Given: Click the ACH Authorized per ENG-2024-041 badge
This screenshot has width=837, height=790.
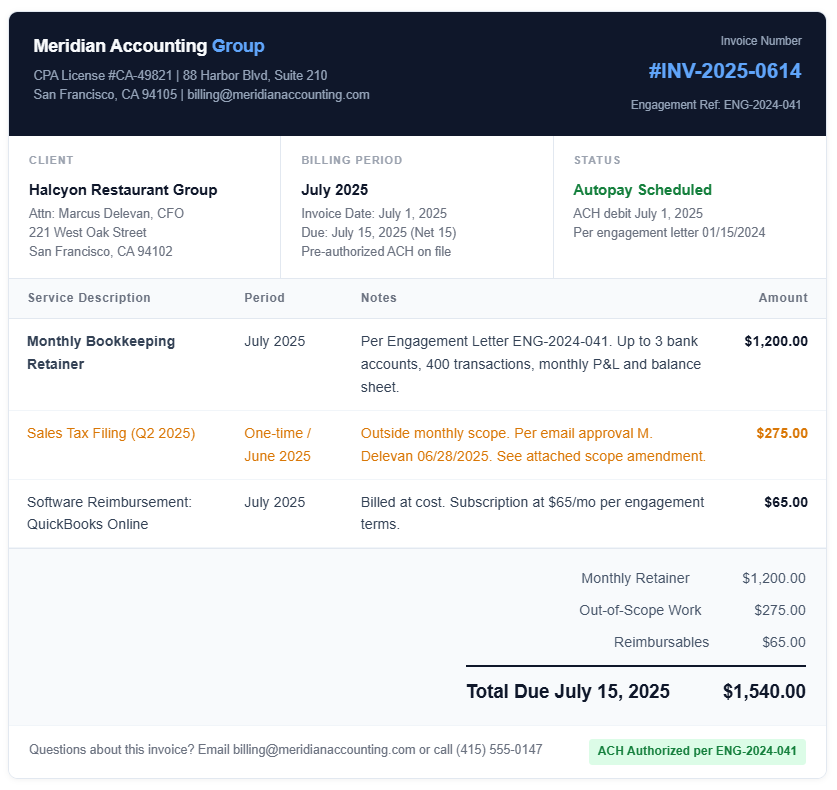Looking at the screenshot, I should pos(697,751).
